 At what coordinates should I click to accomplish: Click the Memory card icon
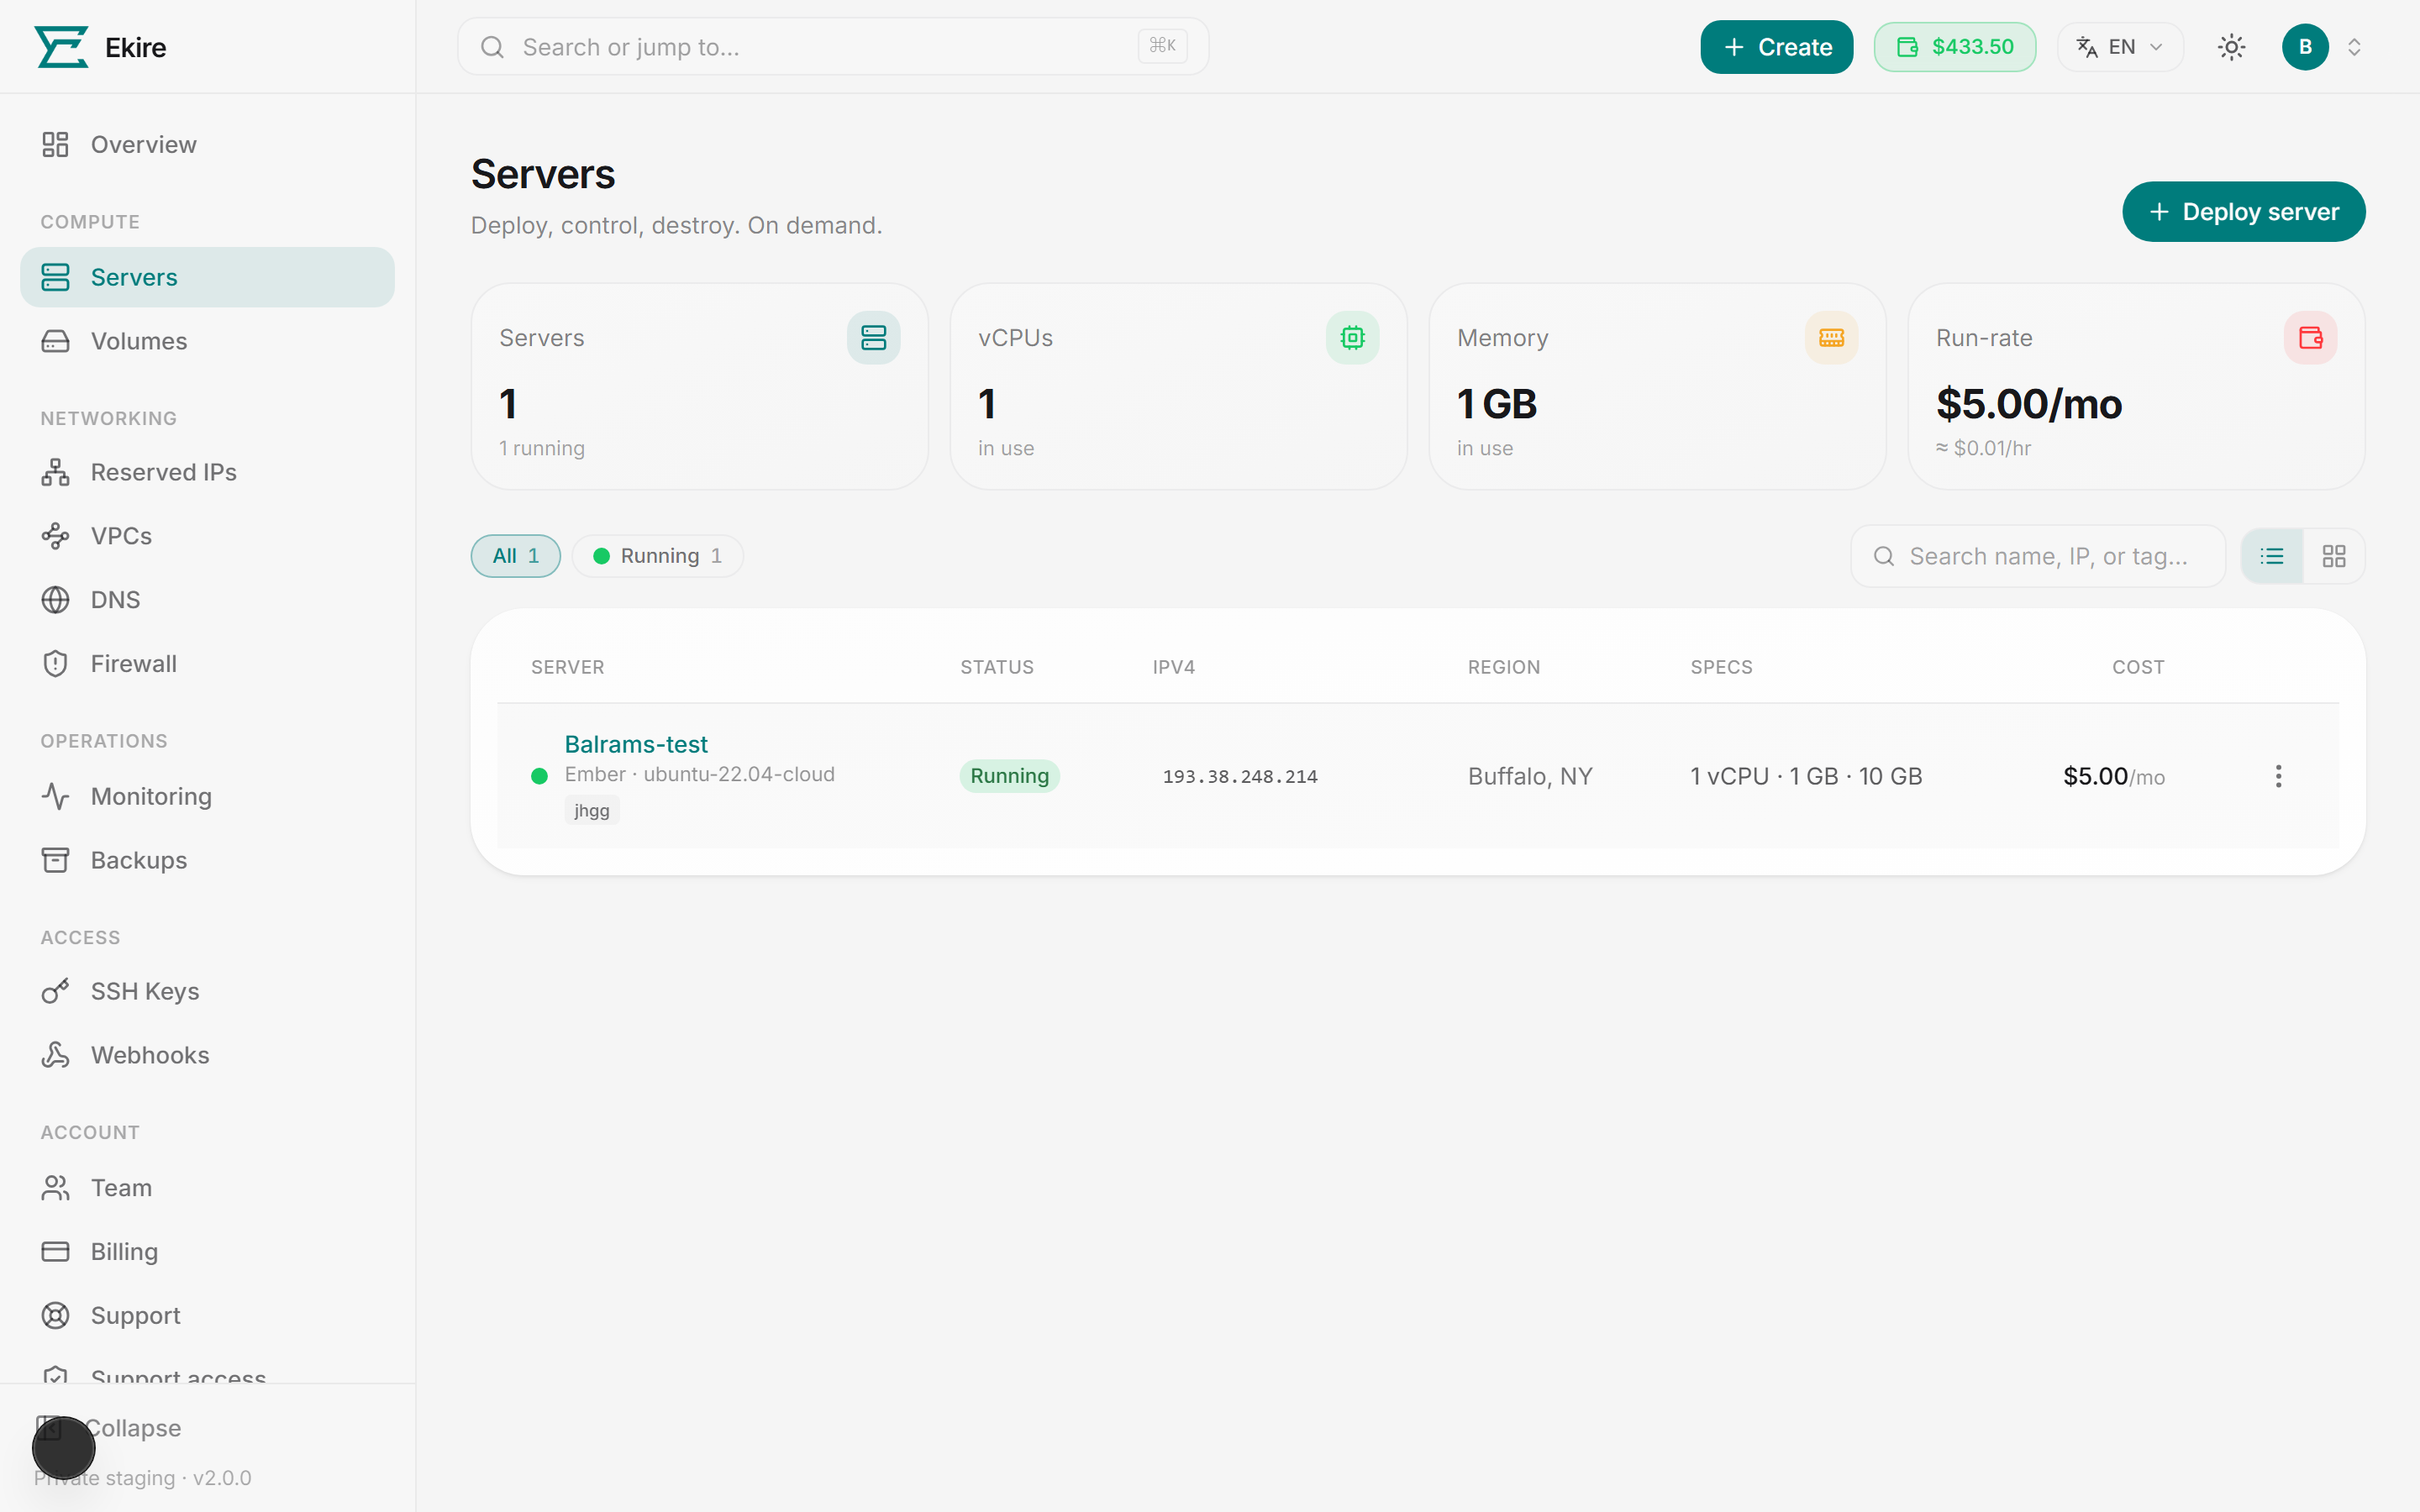(x=1831, y=338)
